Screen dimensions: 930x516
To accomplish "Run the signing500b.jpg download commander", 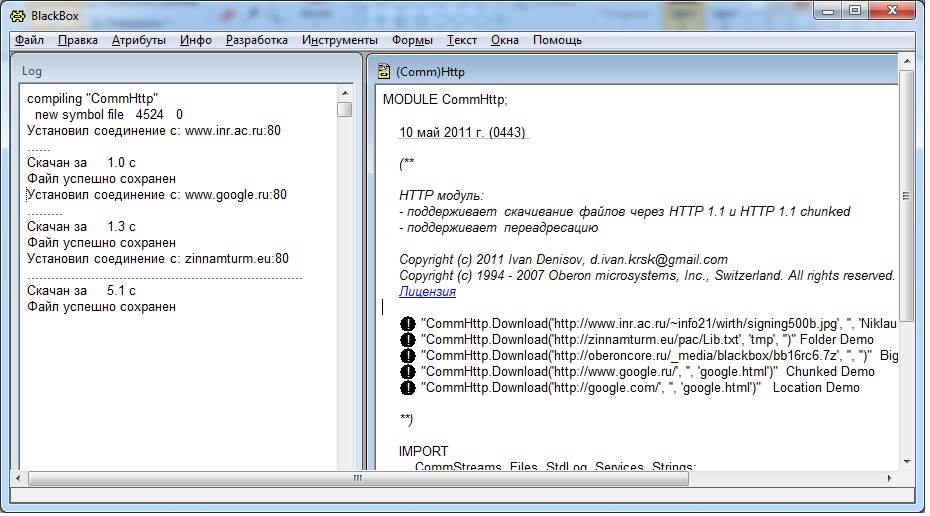I will 407,324.
